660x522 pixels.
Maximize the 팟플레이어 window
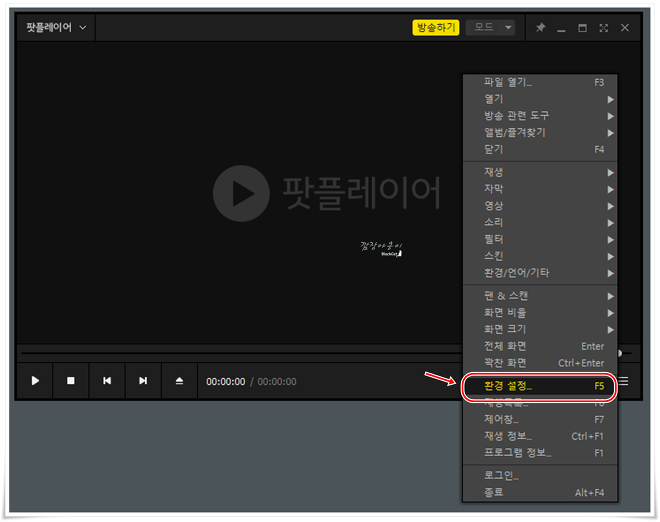(583, 28)
